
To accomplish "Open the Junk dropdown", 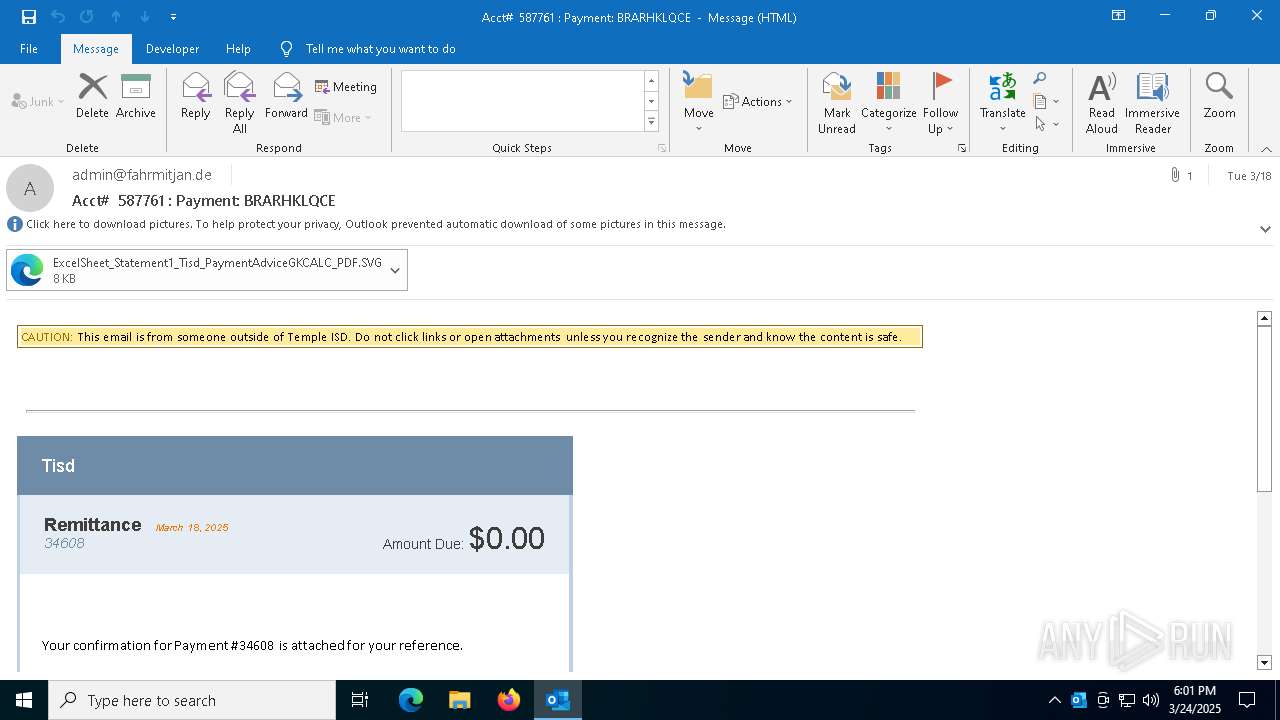I will (x=38, y=101).
